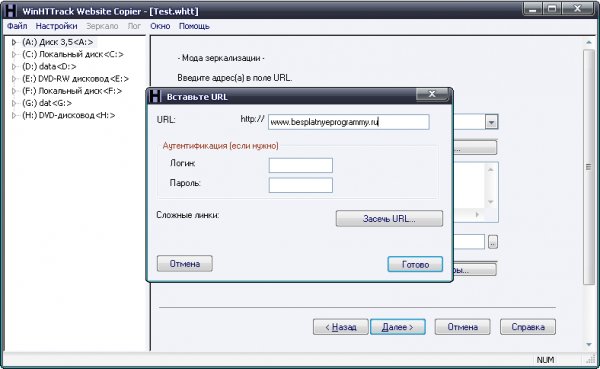The image size is (600, 369).
Task: Go back with the < Назад button
Action: 341,327
